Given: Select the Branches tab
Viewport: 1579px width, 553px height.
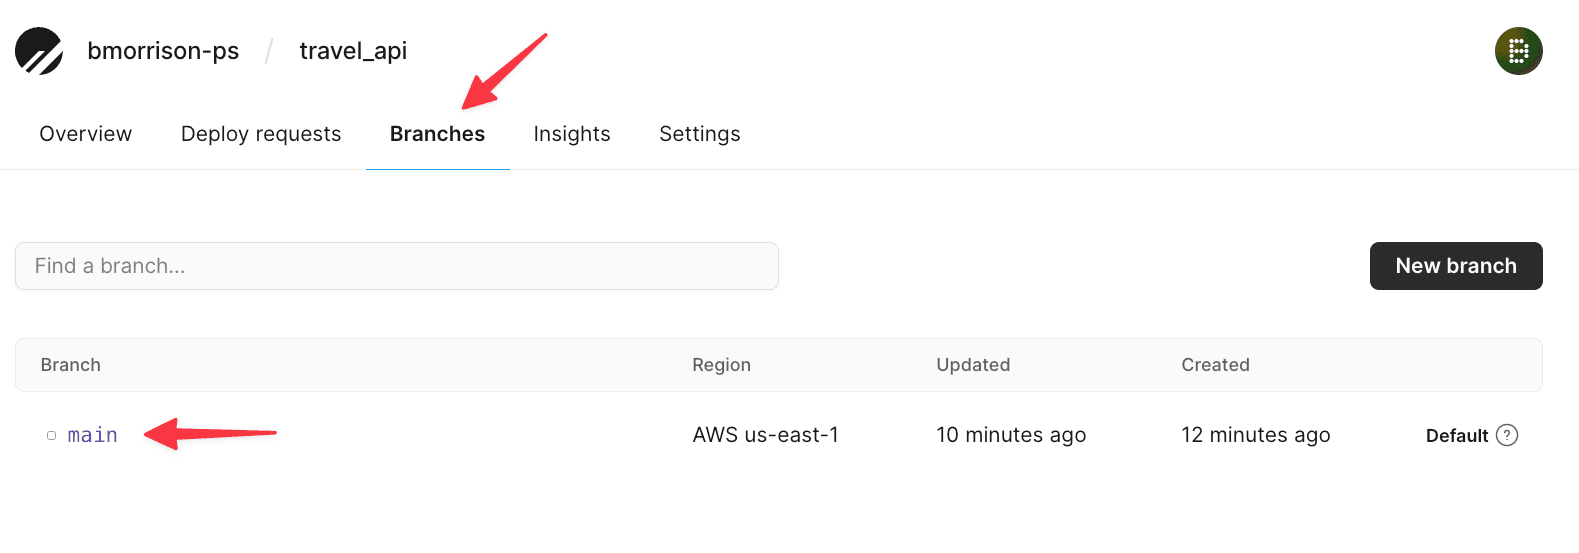Looking at the screenshot, I should coord(437,134).
